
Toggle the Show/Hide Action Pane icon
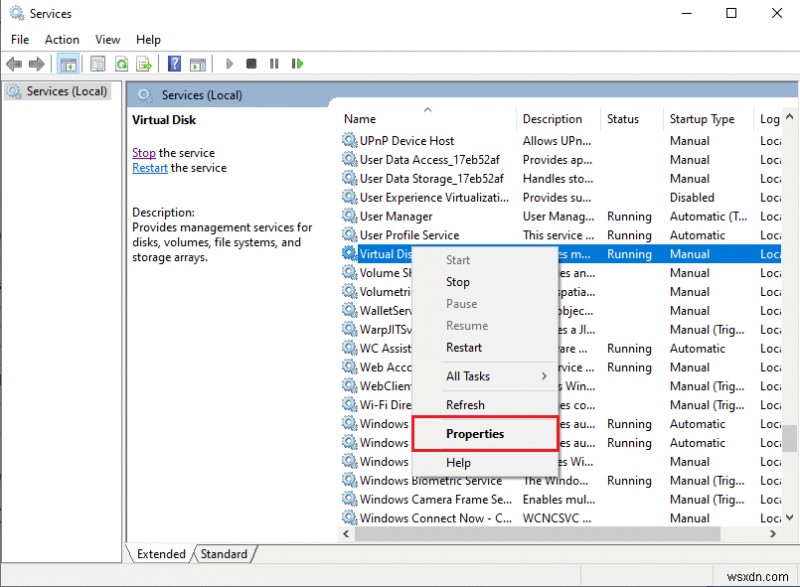[x=197, y=63]
